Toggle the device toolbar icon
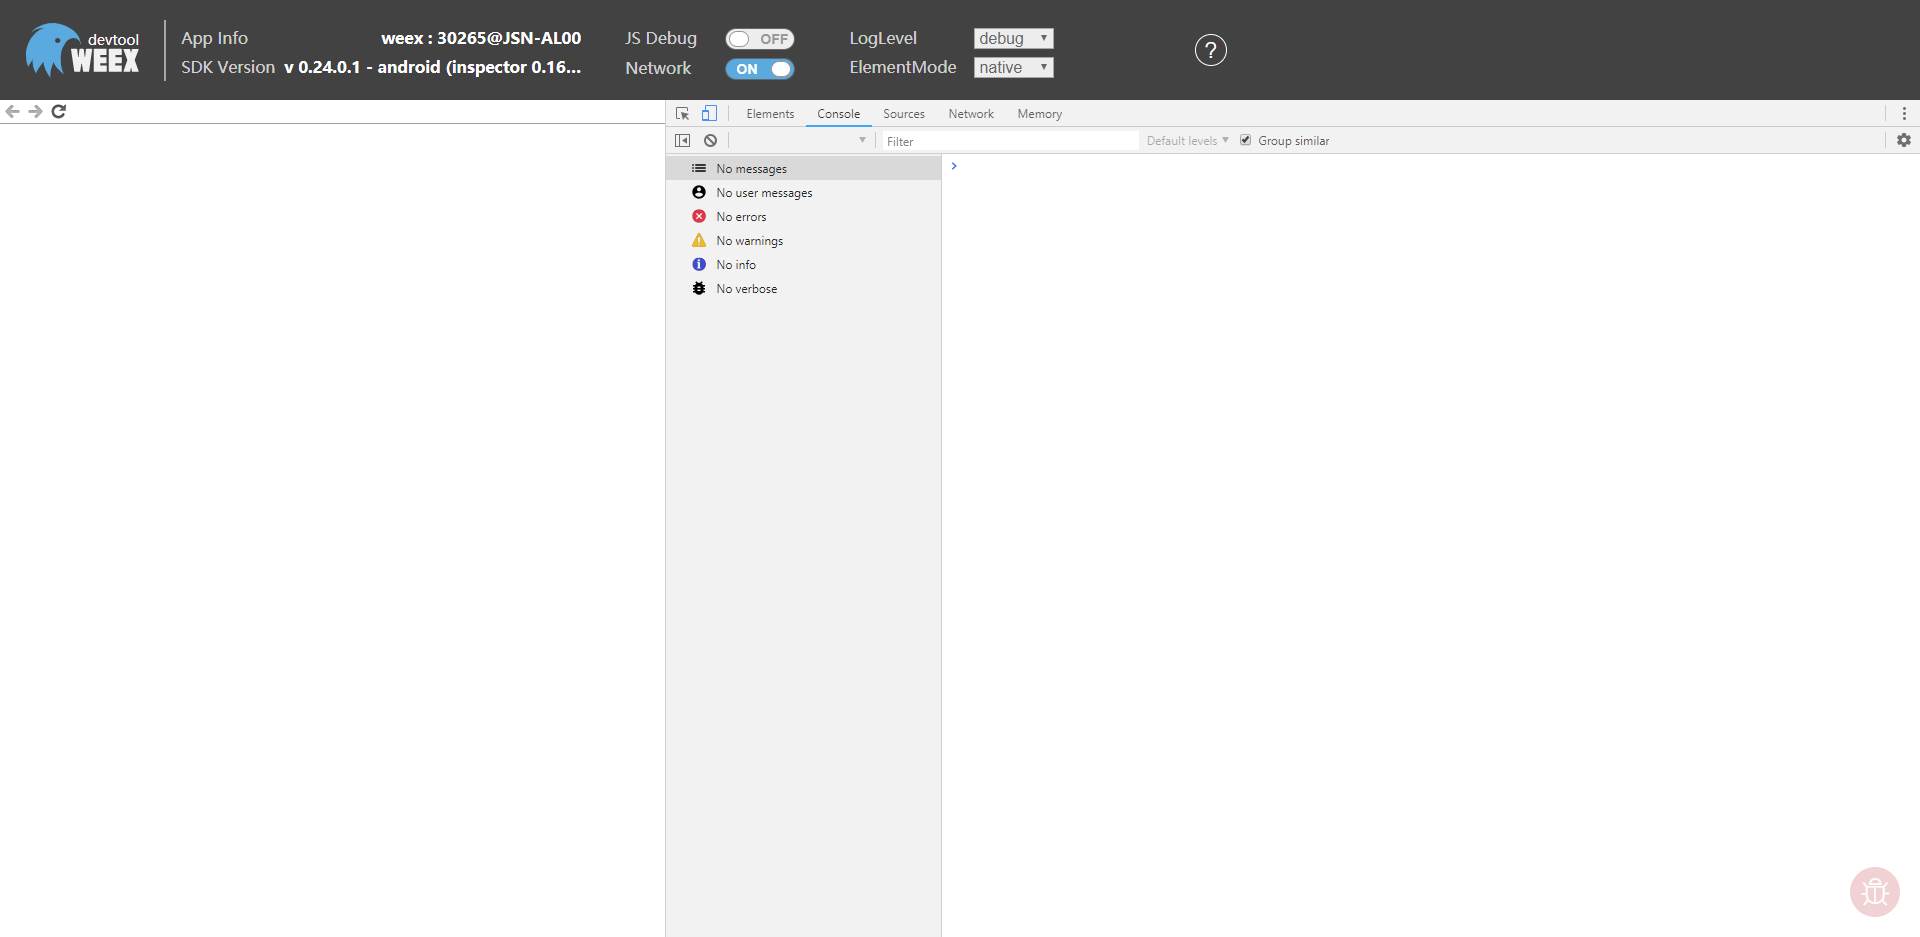 [709, 114]
